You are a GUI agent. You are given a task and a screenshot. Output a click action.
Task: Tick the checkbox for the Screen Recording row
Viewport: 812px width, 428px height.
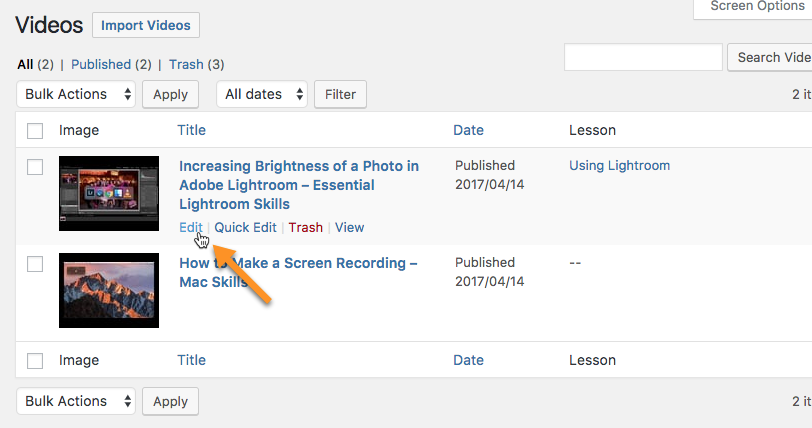click(x=35, y=264)
